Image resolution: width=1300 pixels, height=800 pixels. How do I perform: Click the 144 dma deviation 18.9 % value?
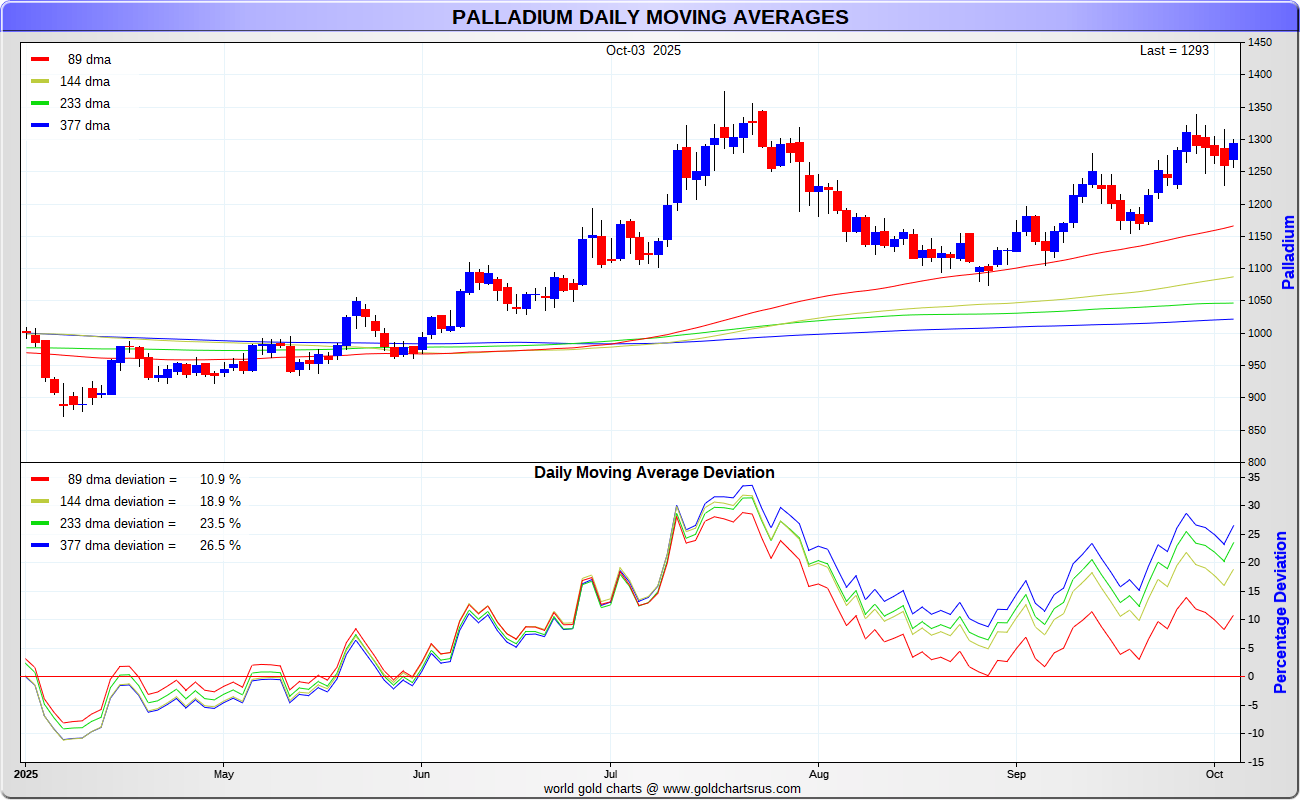pyautogui.click(x=220, y=501)
